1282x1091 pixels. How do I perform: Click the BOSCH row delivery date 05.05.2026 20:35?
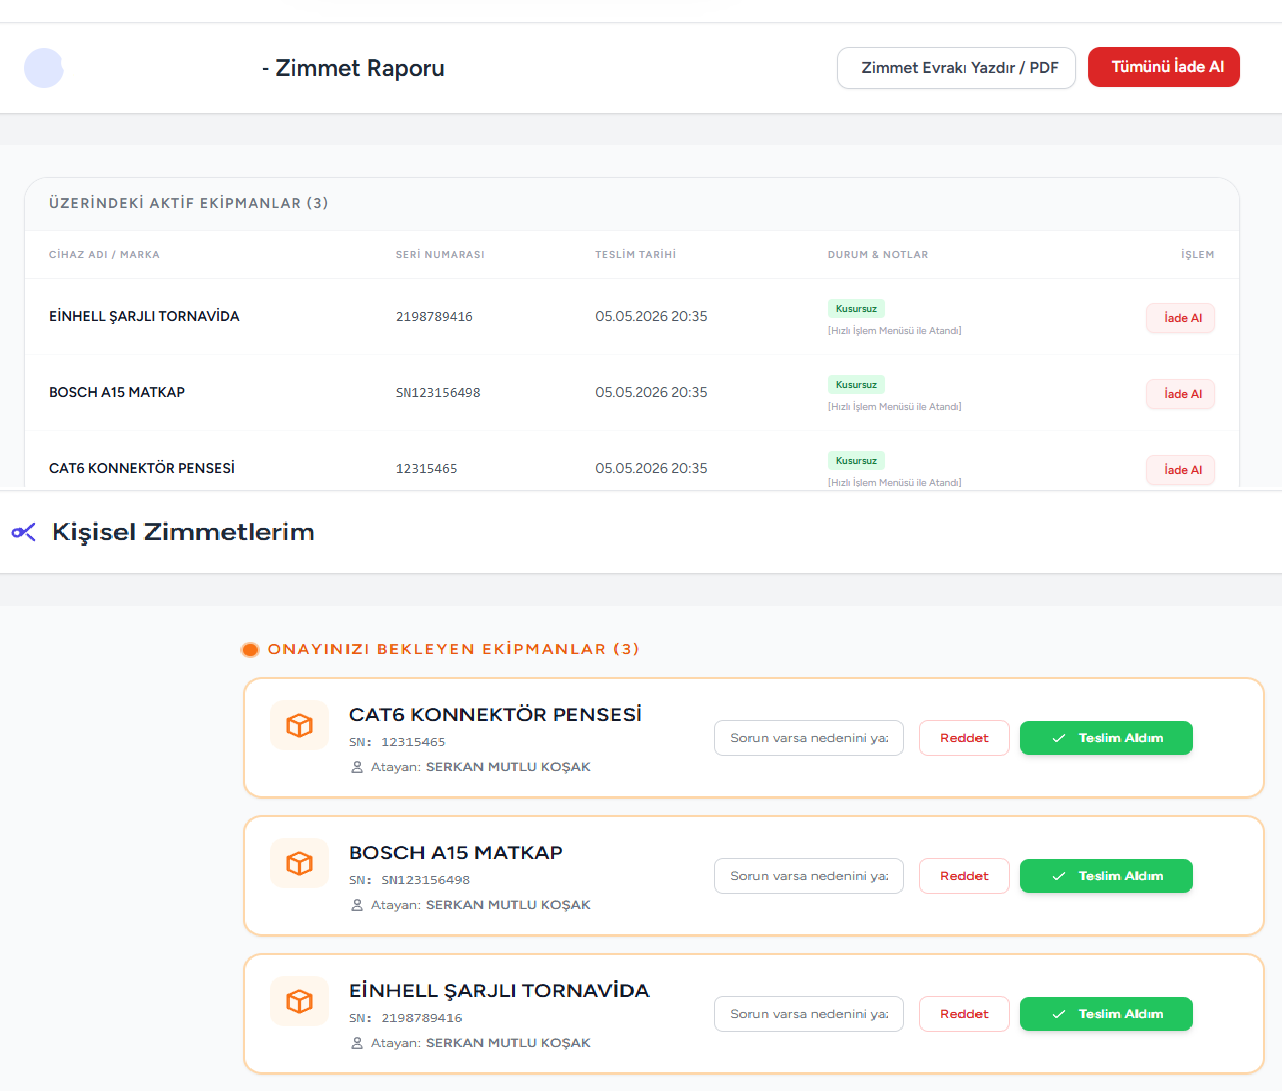(651, 392)
